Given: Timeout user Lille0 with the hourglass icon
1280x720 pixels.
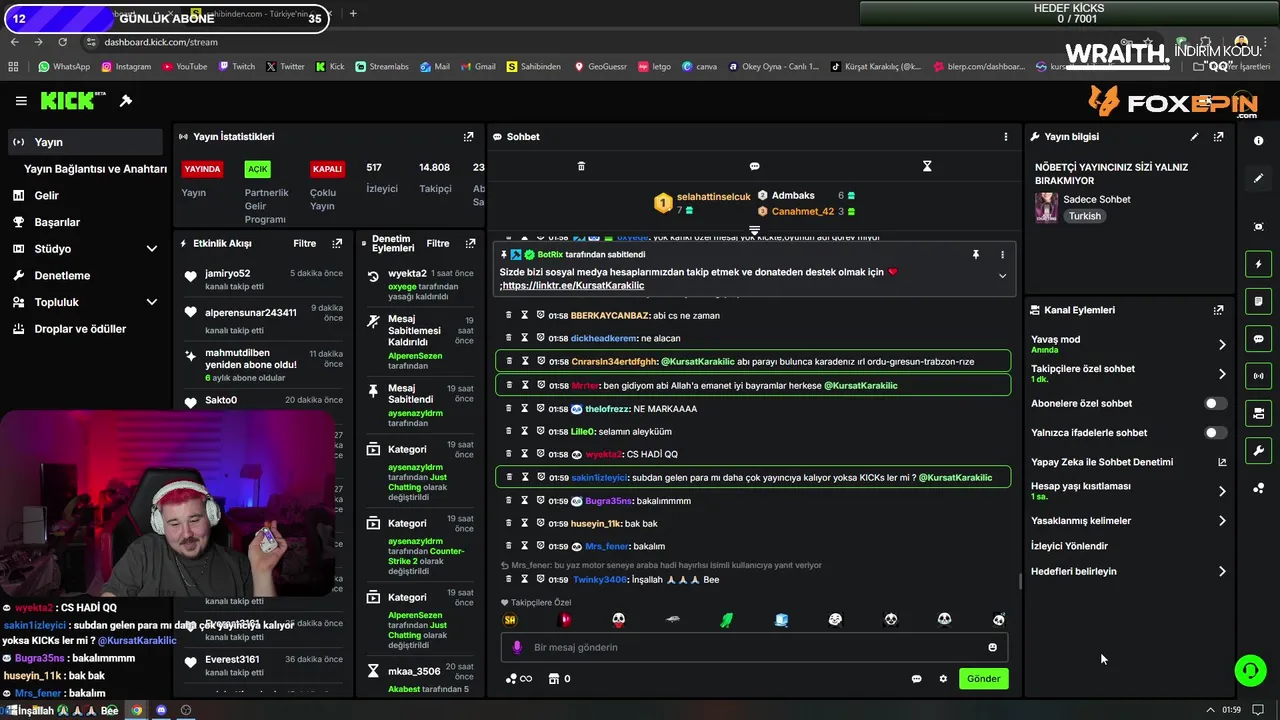Looking at the screenshot, I should (x=525, y=431).
